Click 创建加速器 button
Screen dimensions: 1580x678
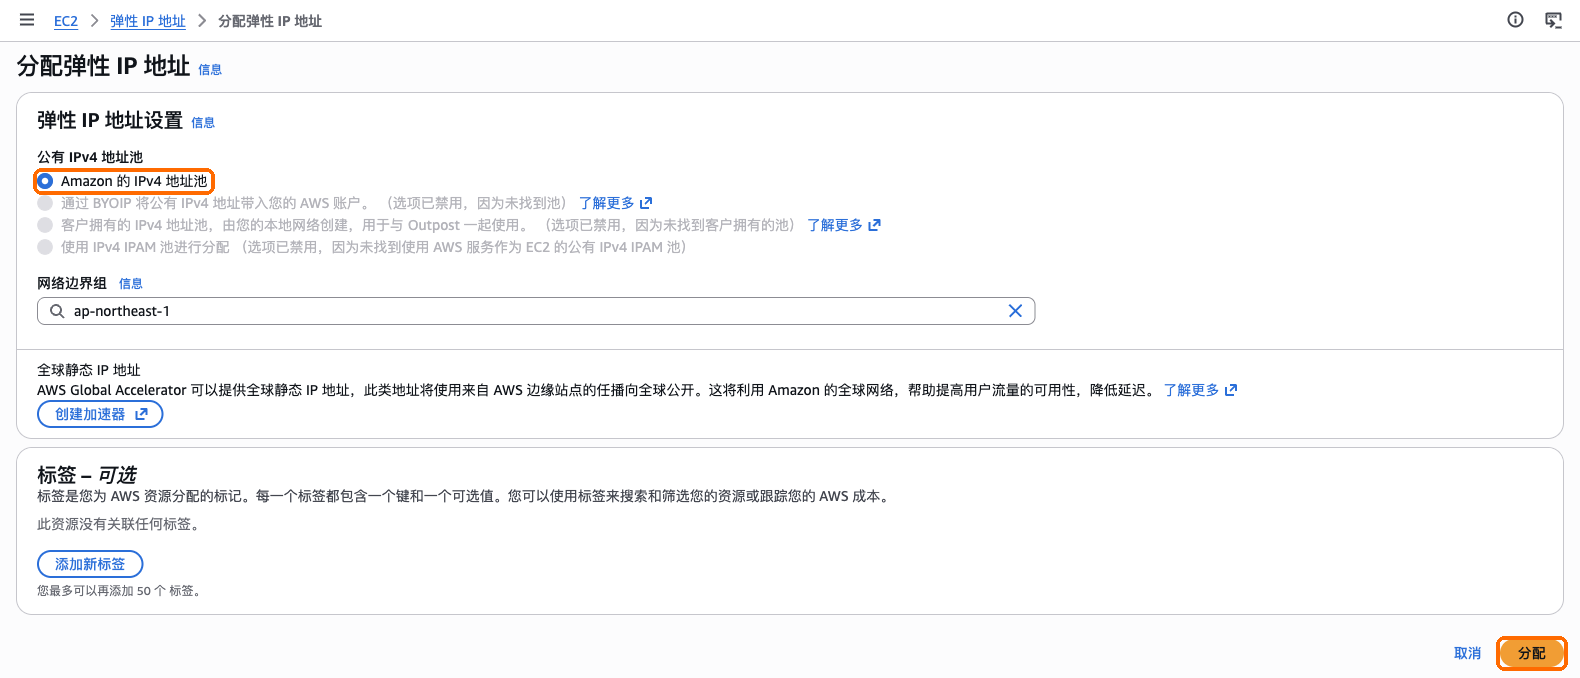(x=100, y=414)
